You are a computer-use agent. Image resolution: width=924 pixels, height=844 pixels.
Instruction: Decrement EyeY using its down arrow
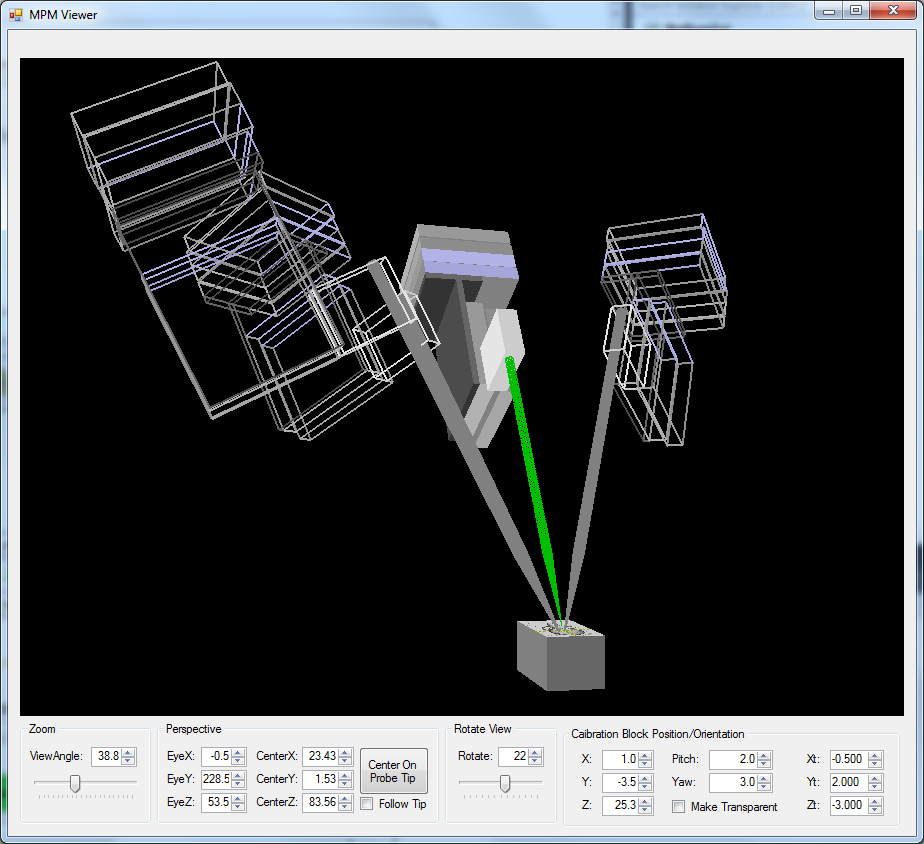238,783
